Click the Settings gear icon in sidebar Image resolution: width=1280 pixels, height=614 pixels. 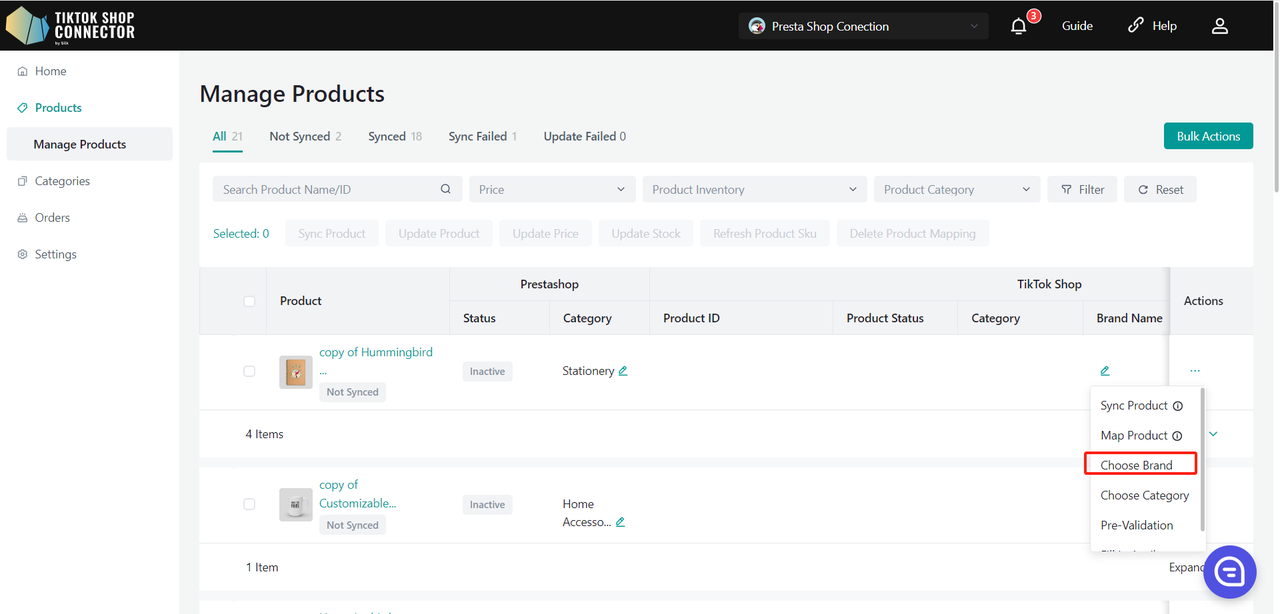tap(23, 254)
